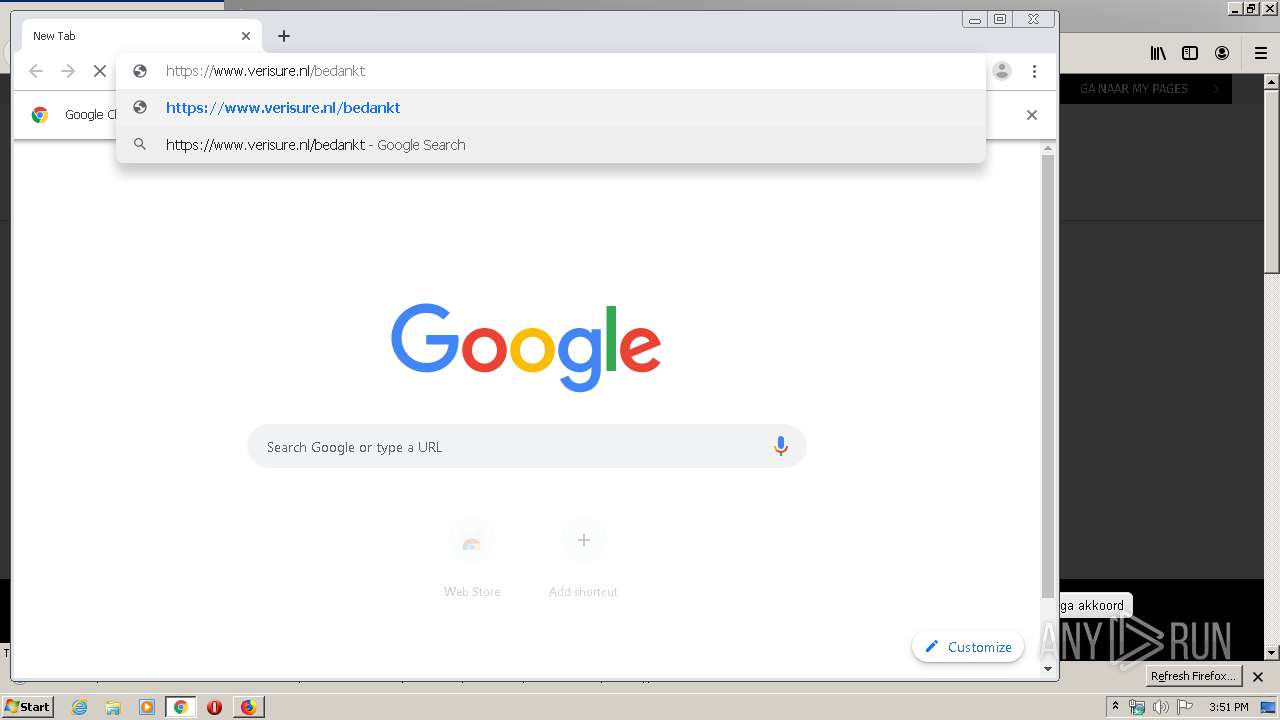
Task: Select the New Tab tab
Action: click(x=141, y=36)
